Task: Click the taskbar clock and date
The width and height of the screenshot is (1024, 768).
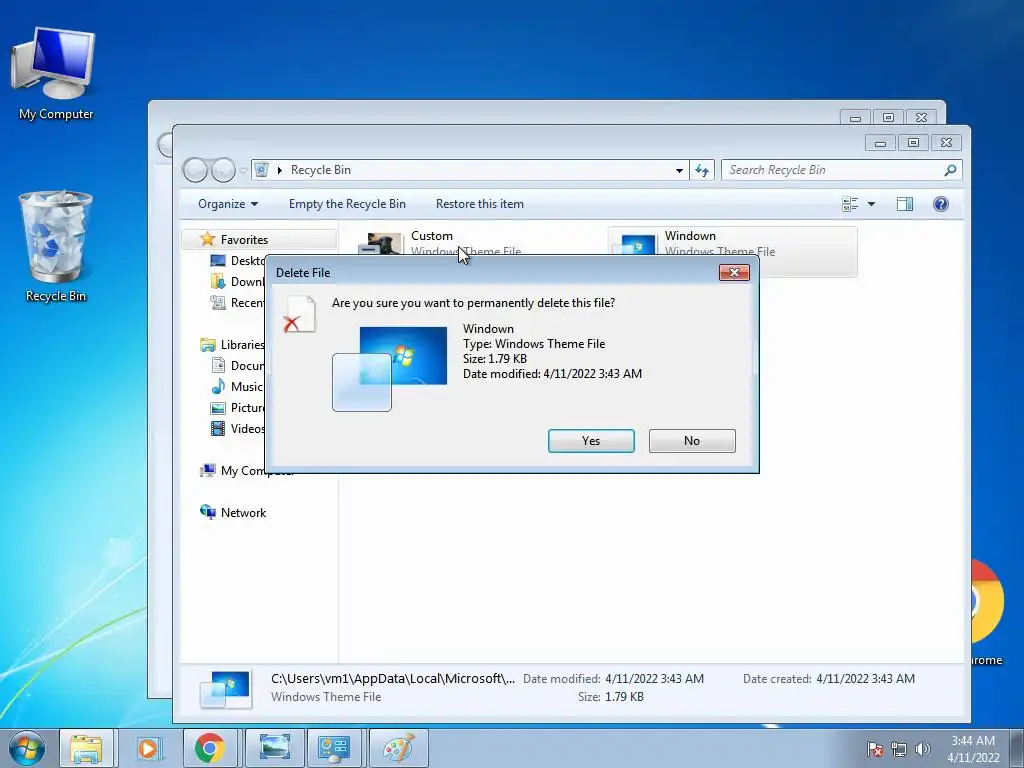Action: coord(973,749)
